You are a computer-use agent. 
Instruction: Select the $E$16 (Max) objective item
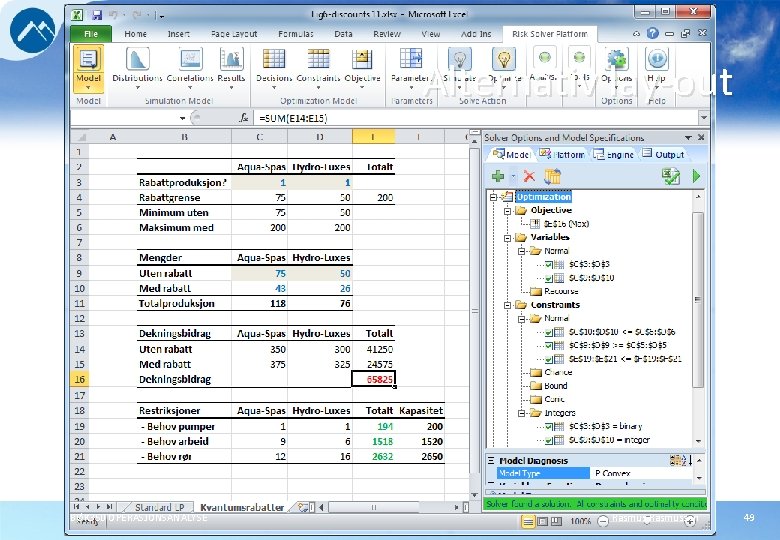(x=566, y=224)
